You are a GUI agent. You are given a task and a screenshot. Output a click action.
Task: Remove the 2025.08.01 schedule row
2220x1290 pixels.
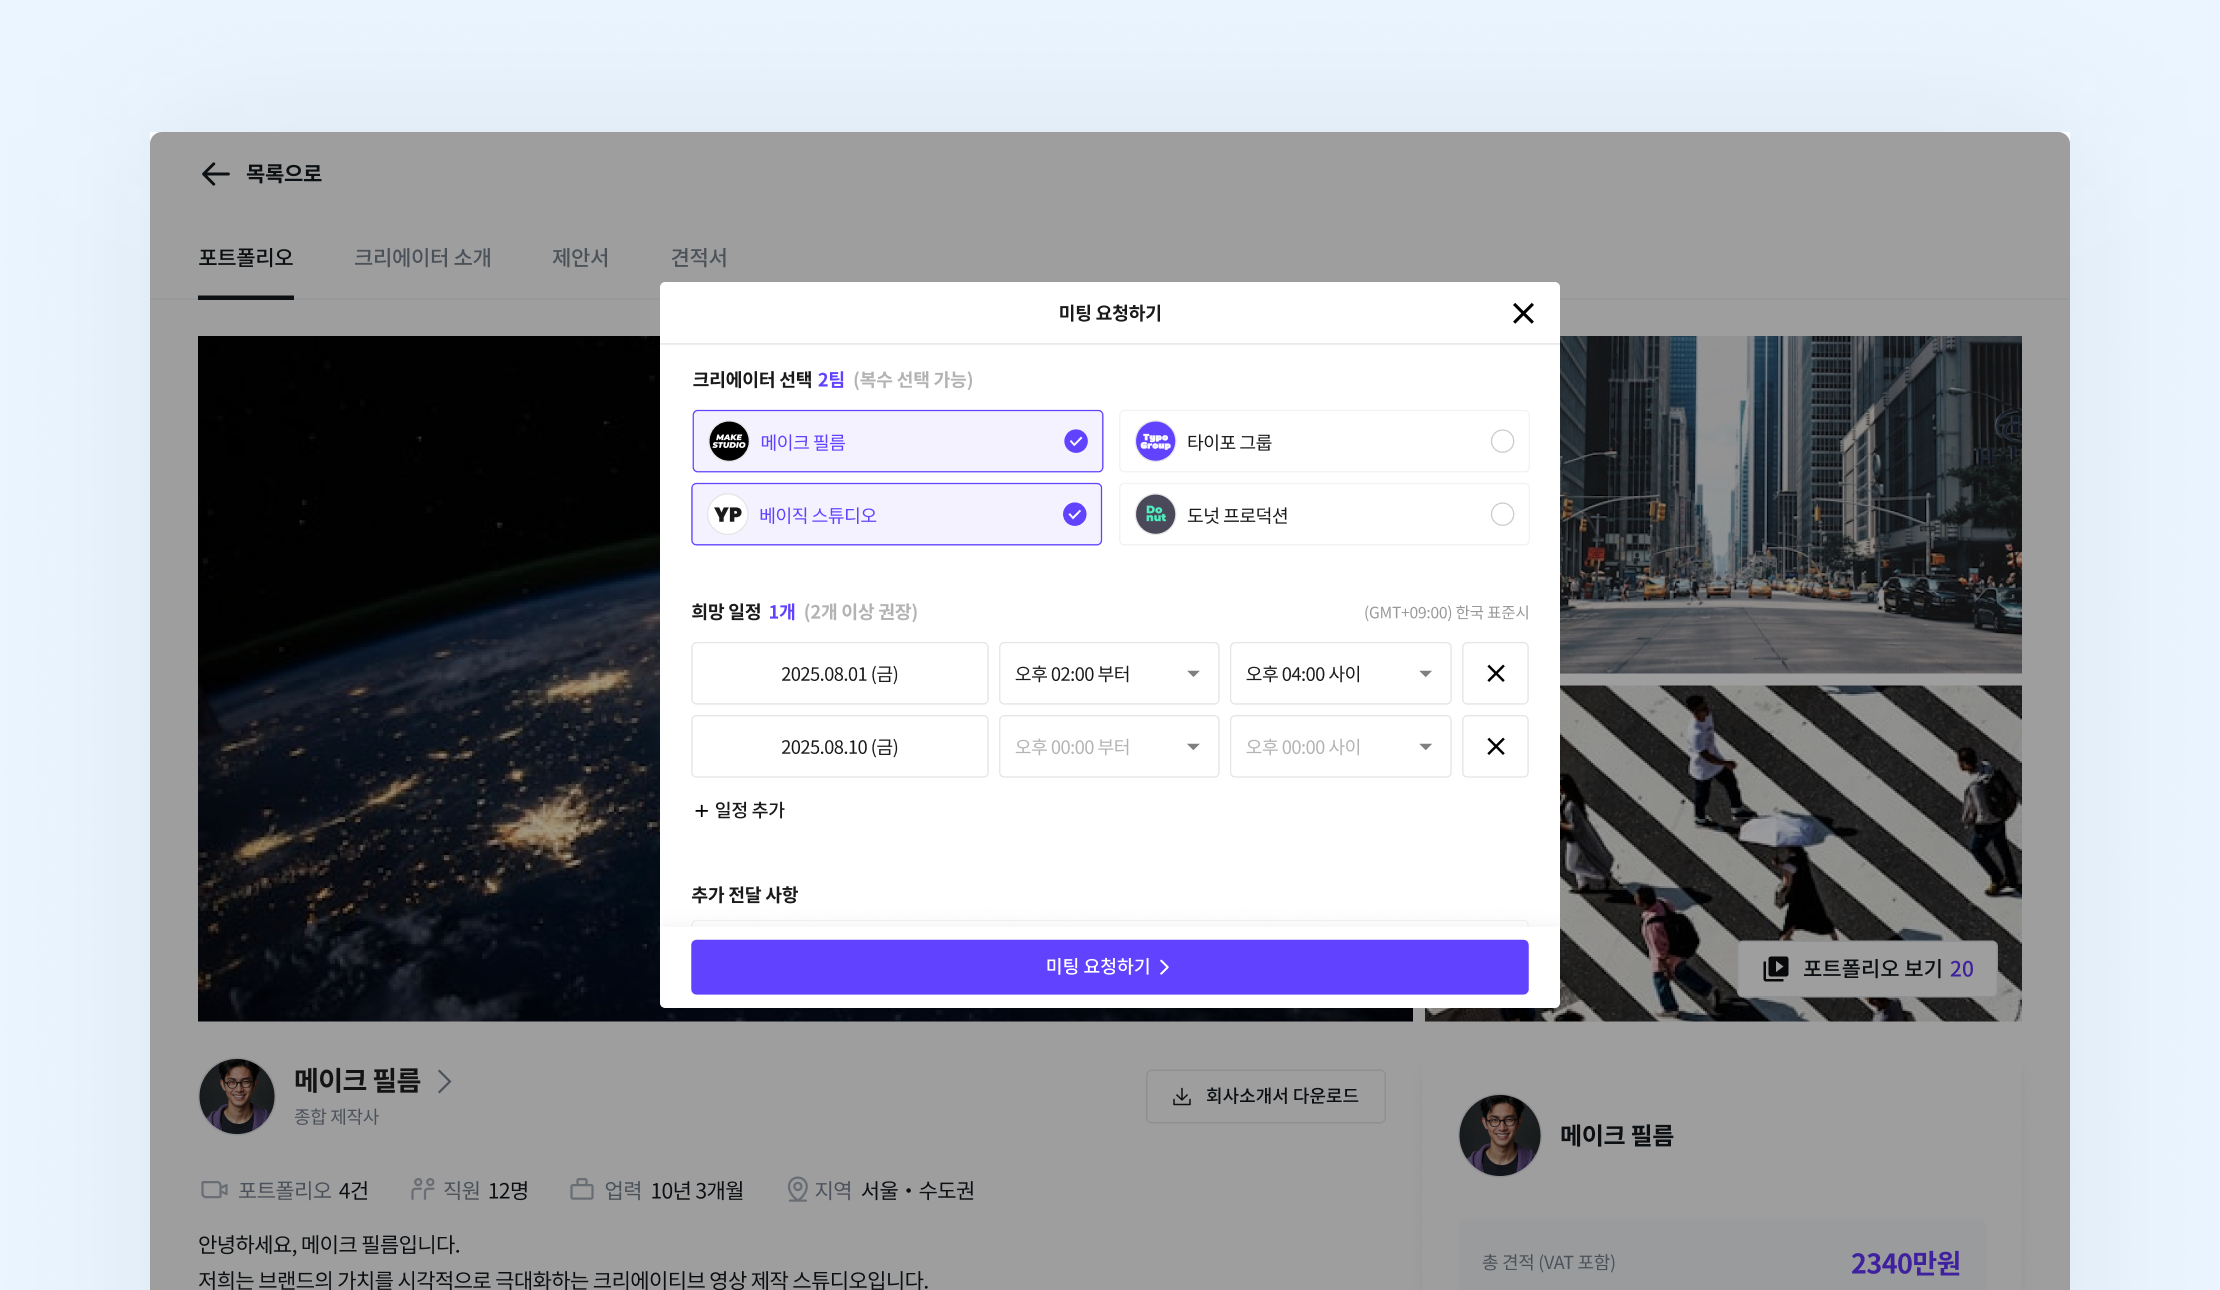(x=1495, y=674)
